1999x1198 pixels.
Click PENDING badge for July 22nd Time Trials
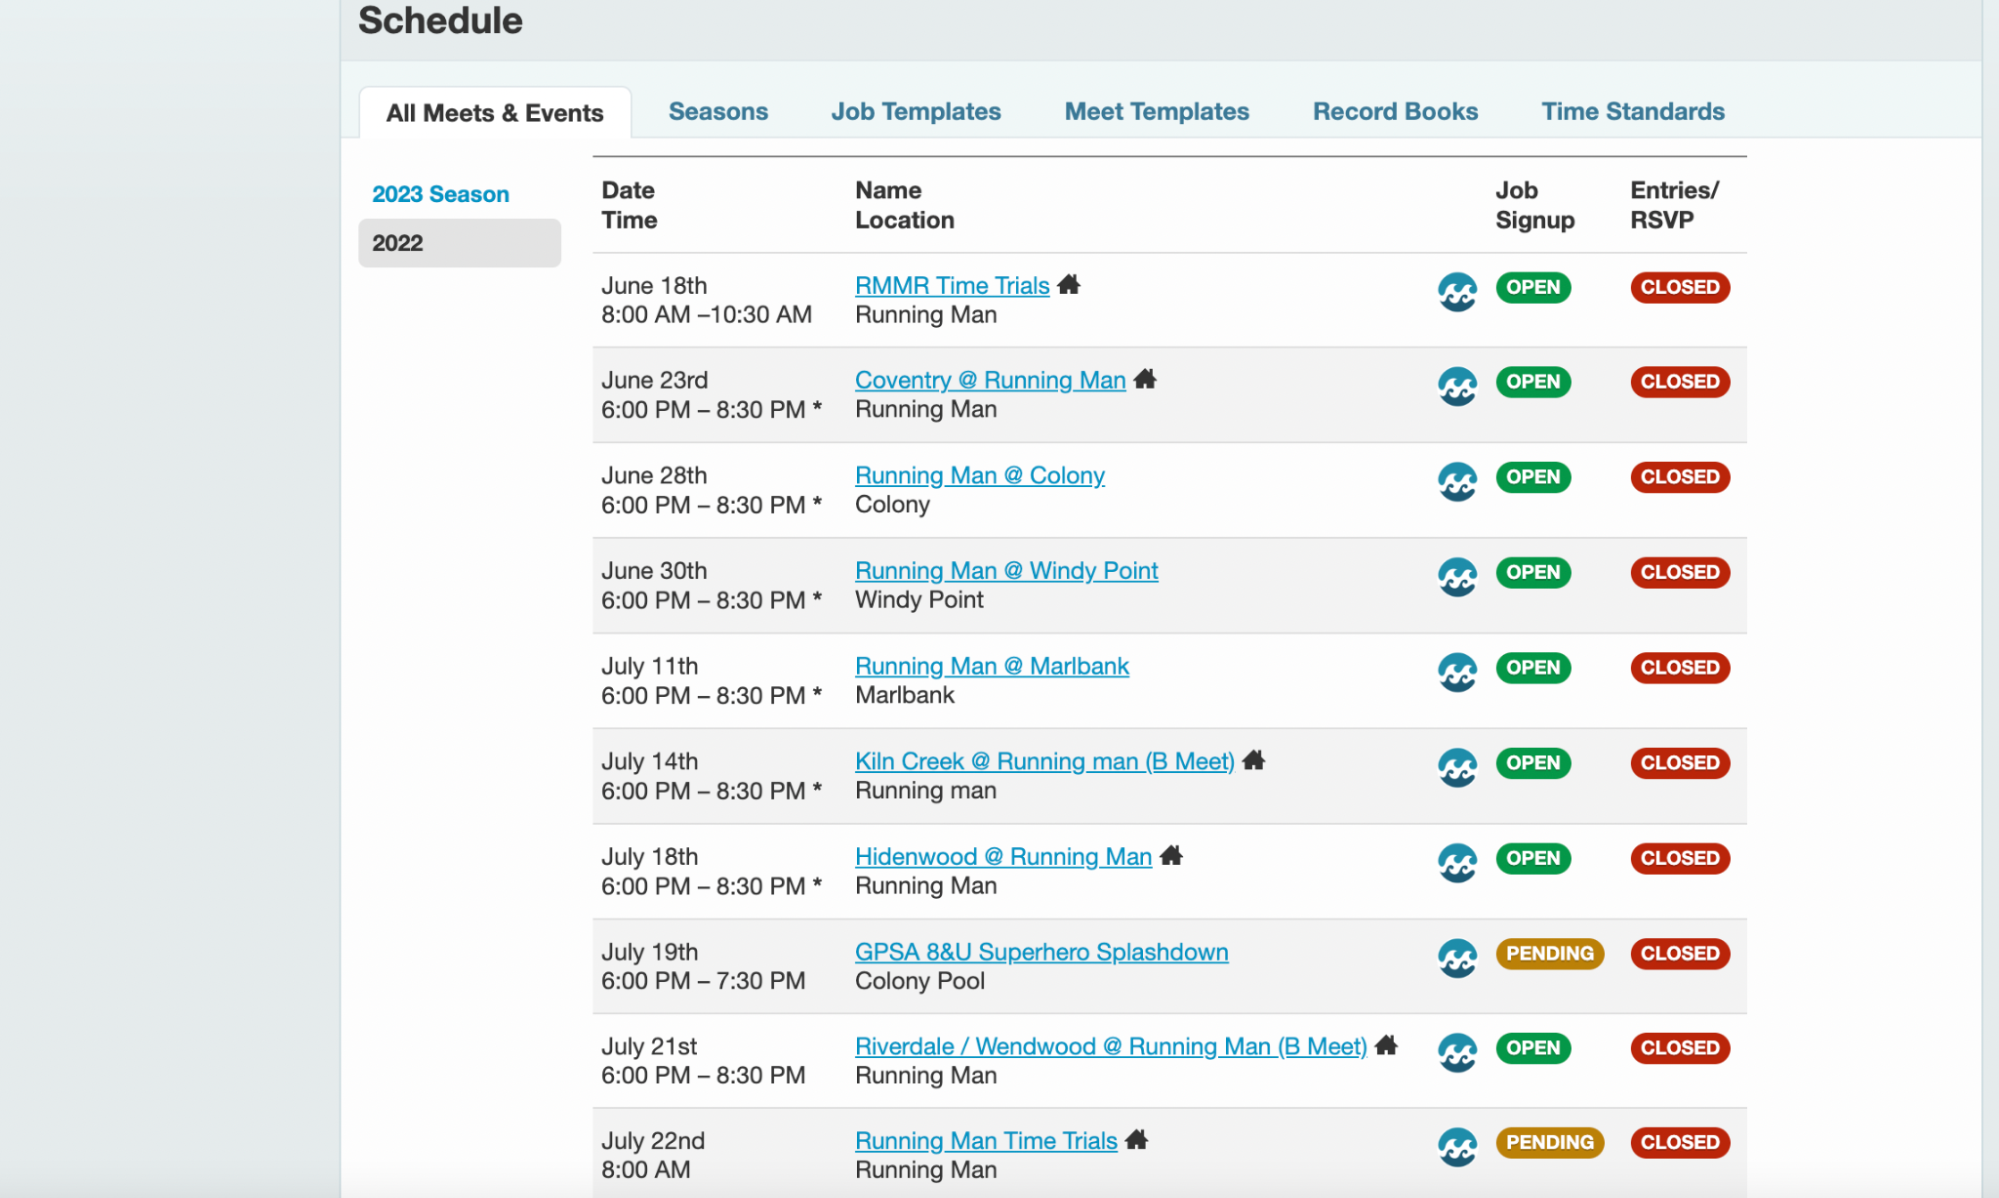click(1549, 1142)
